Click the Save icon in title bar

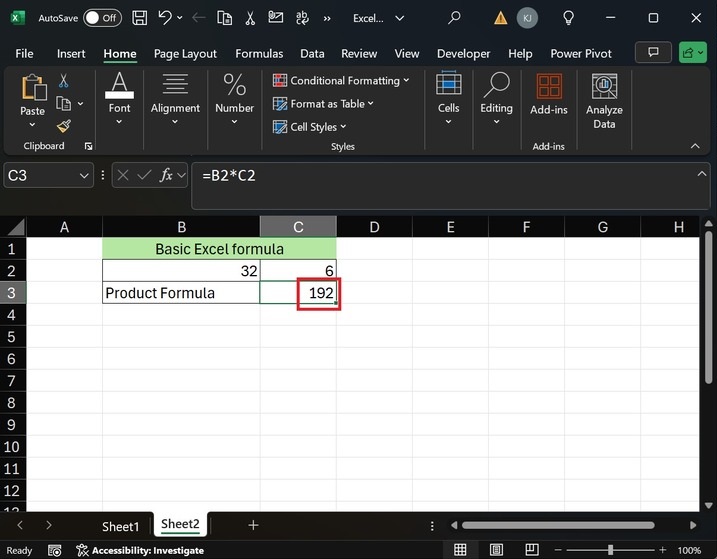point(139,18)
